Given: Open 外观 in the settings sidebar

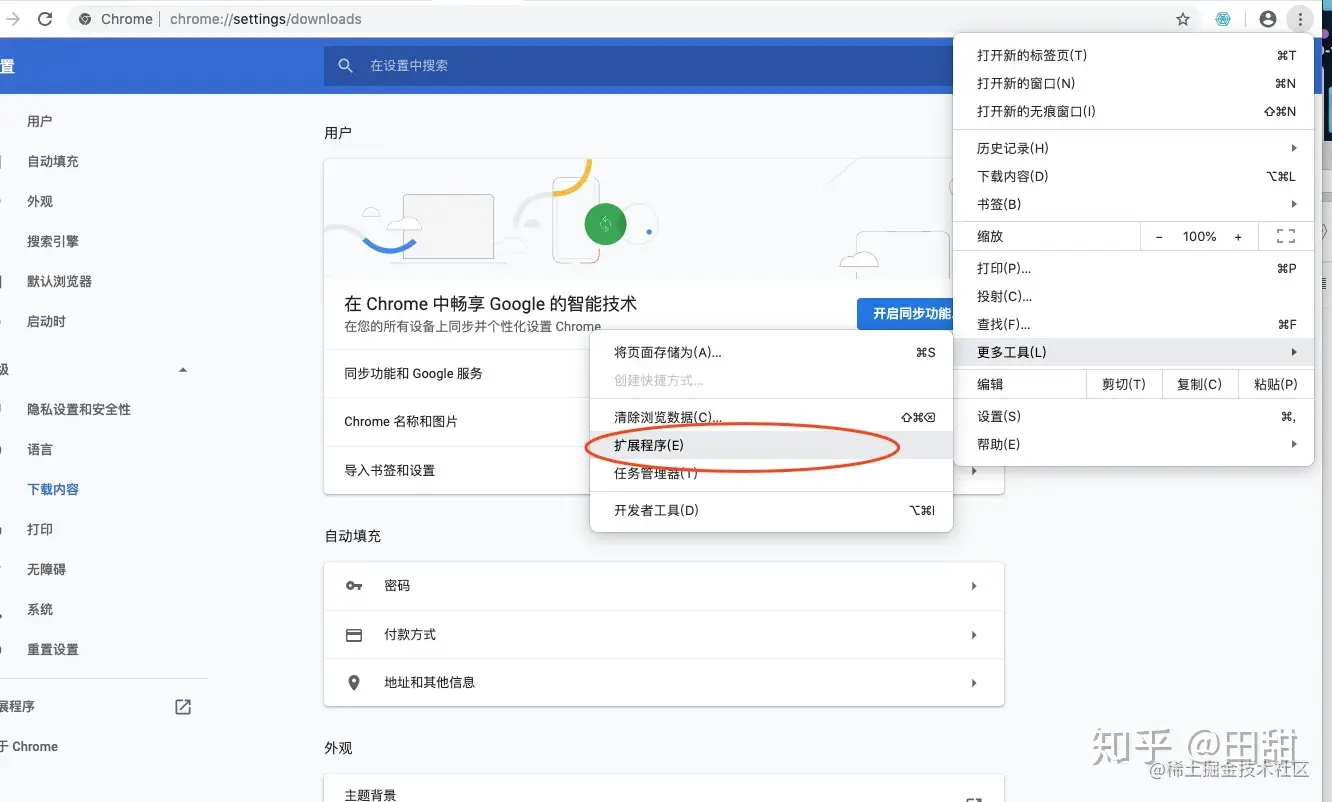Looking at the screenshot, I should coord(40,201).
